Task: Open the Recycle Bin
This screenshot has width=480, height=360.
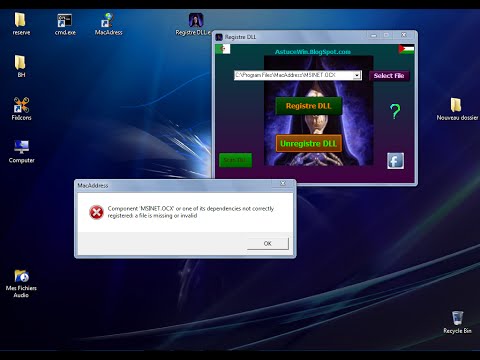Action: (x=457, y=322)
